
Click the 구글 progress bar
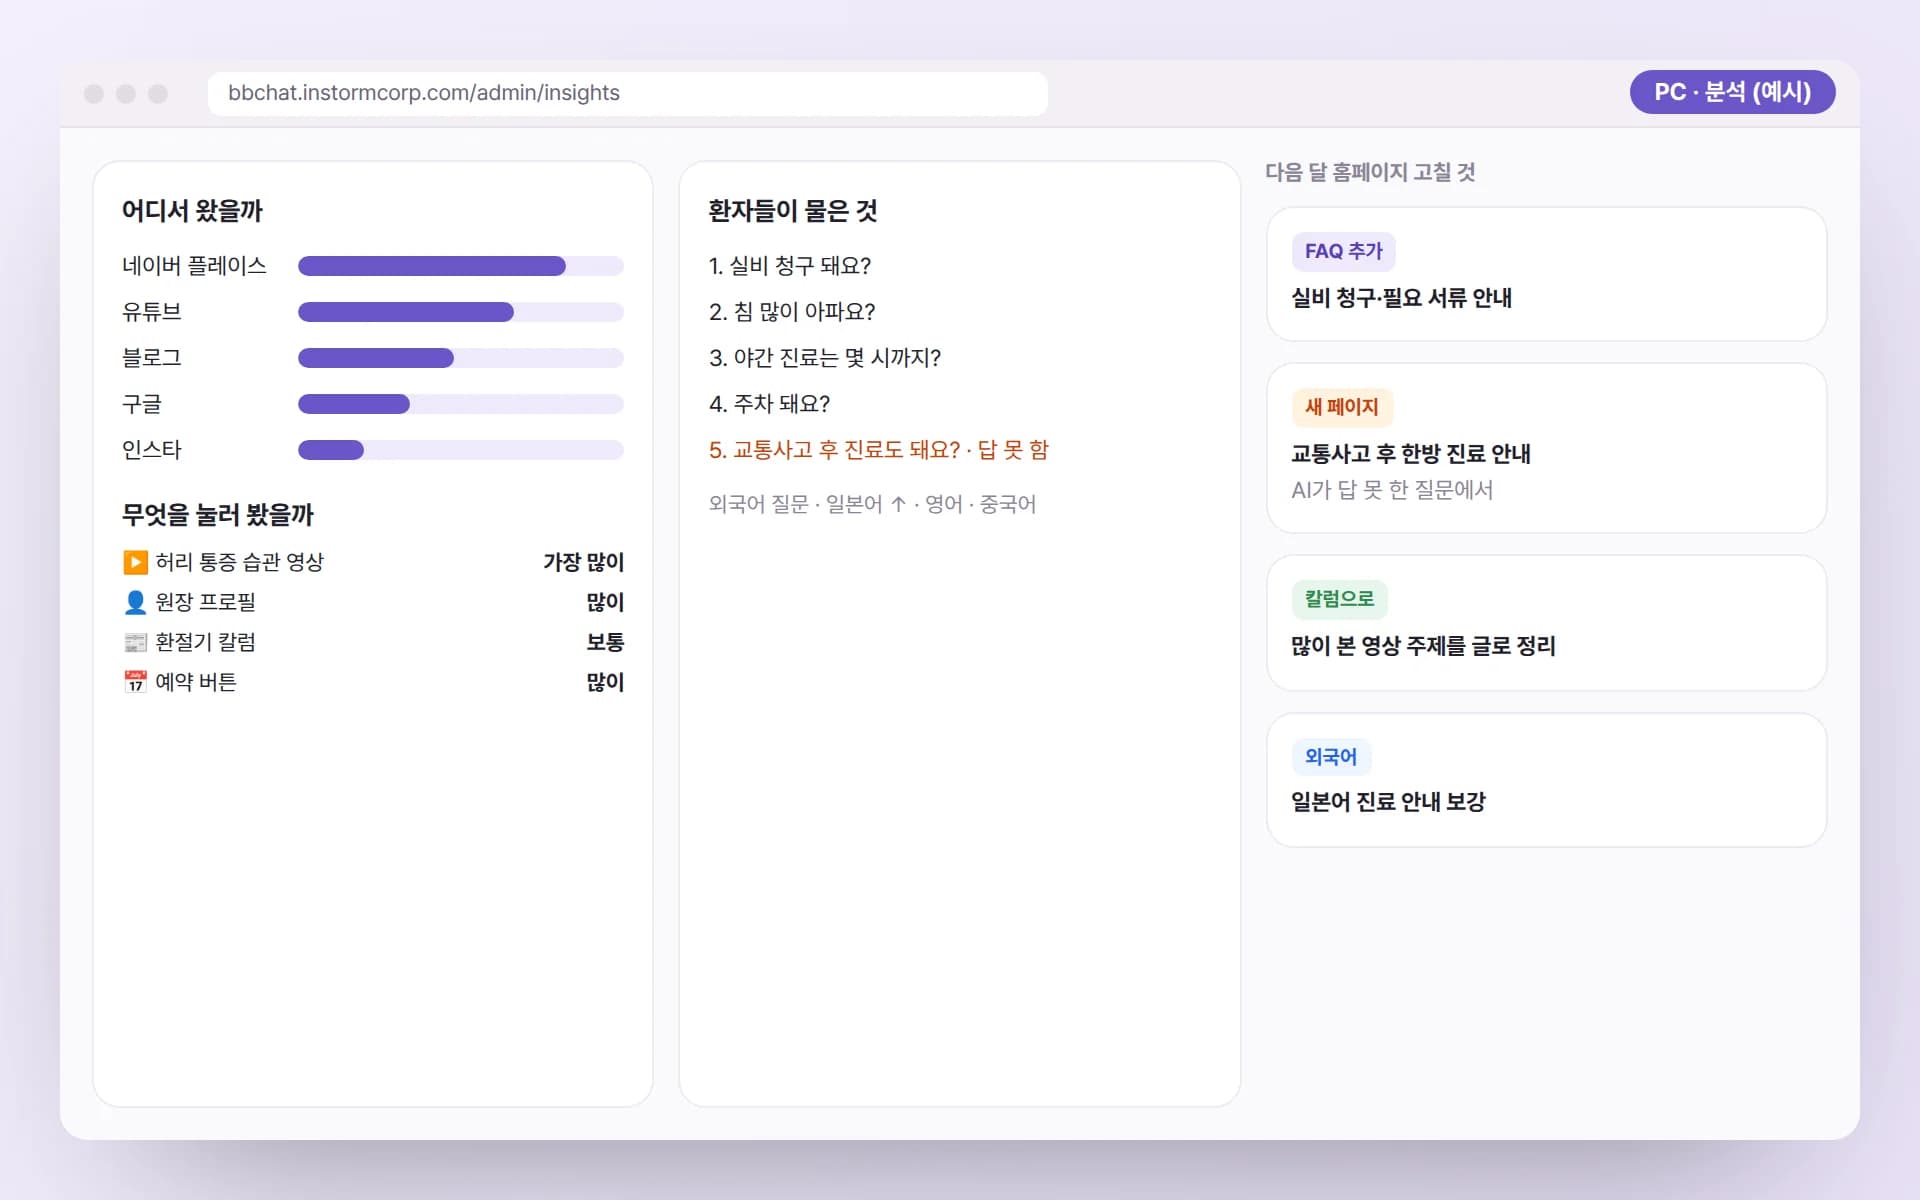point(461,404)
